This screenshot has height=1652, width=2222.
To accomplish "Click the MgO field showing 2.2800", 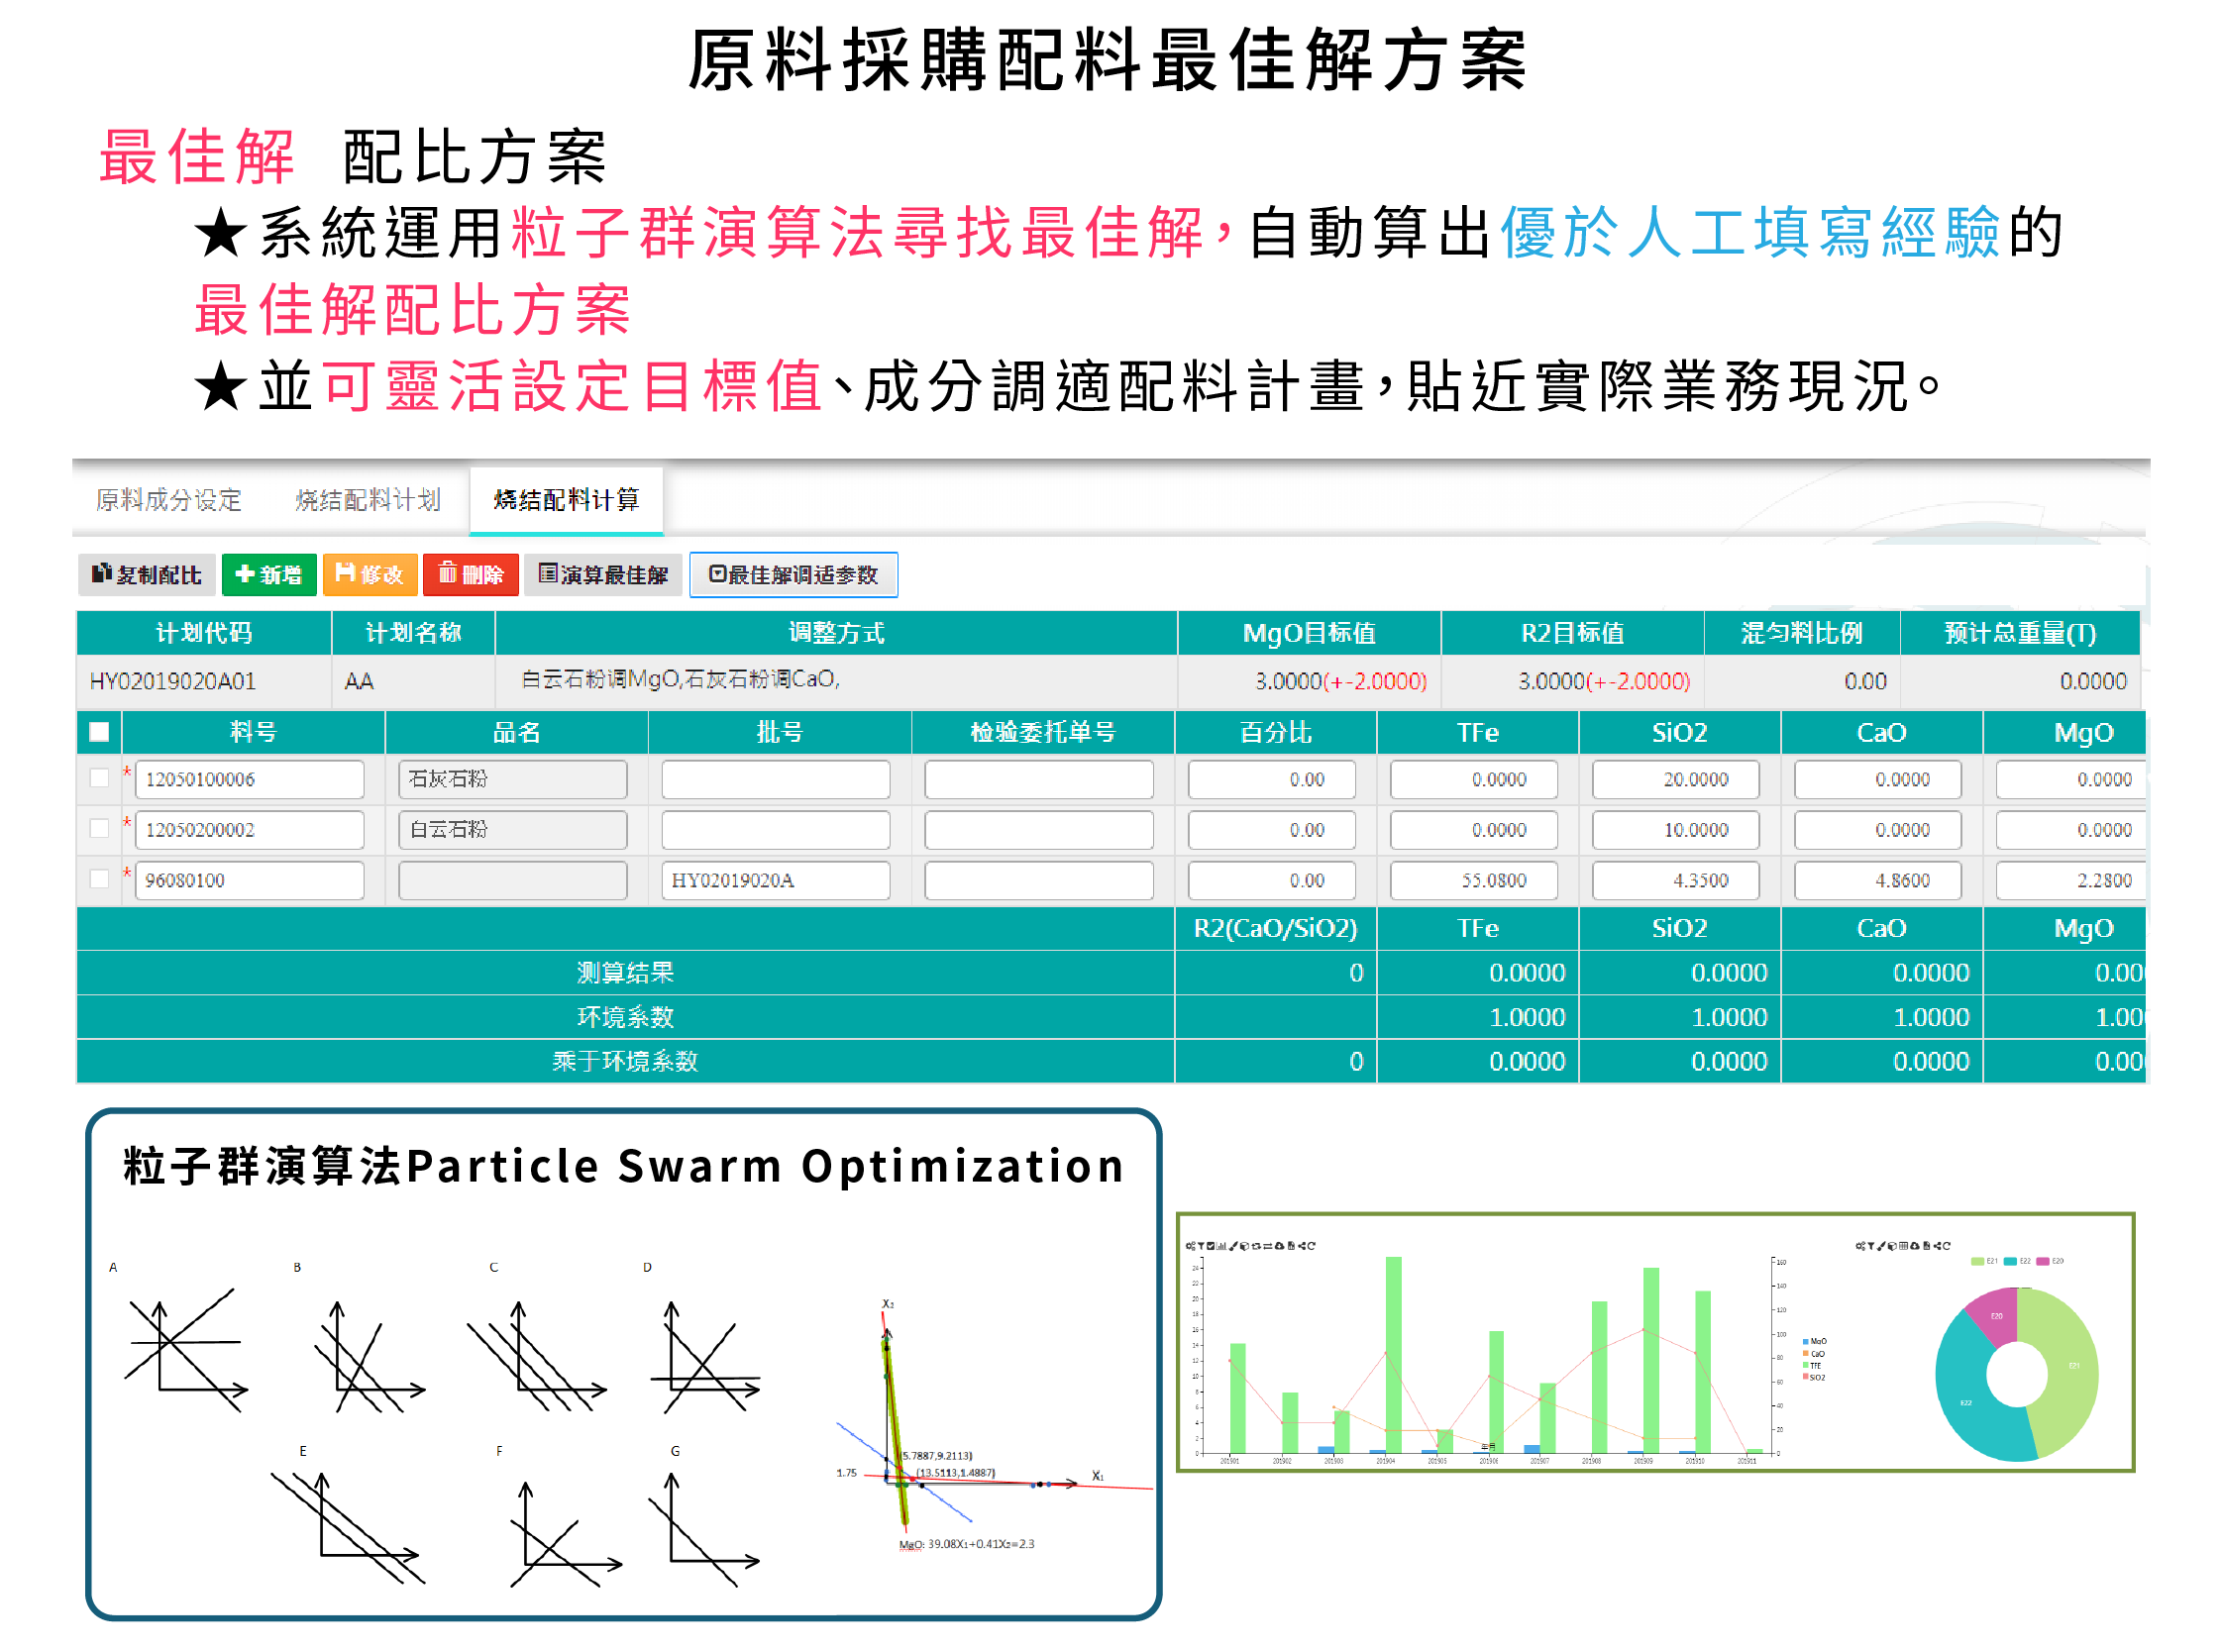I will (x=2071, y=881).
